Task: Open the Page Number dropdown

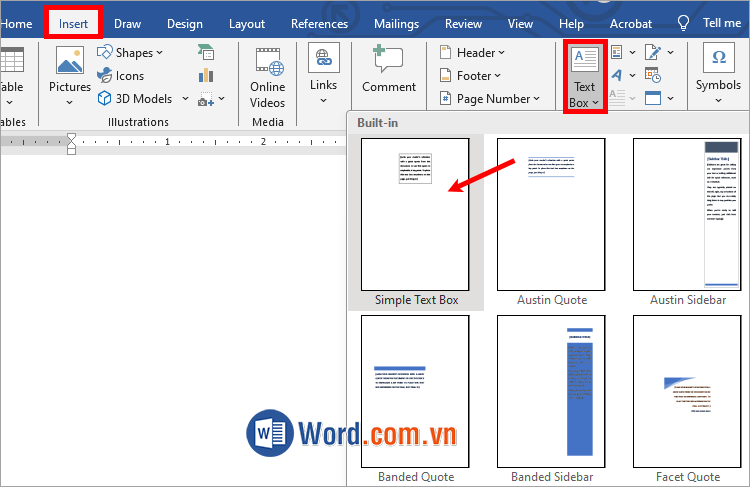Action: point(489,99)
